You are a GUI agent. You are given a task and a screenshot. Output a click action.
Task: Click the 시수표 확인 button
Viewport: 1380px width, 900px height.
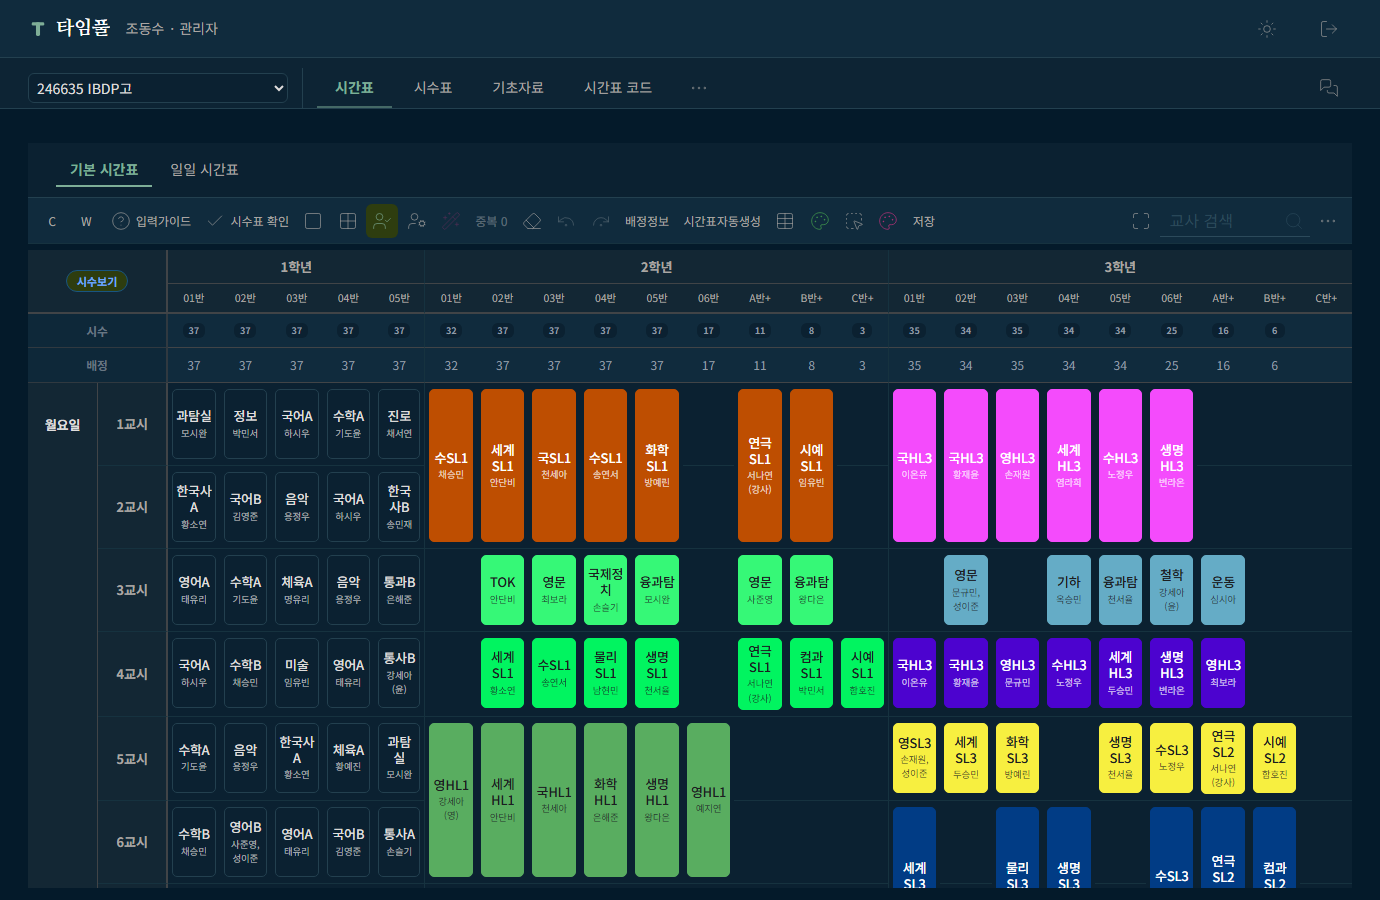point(248,221)
